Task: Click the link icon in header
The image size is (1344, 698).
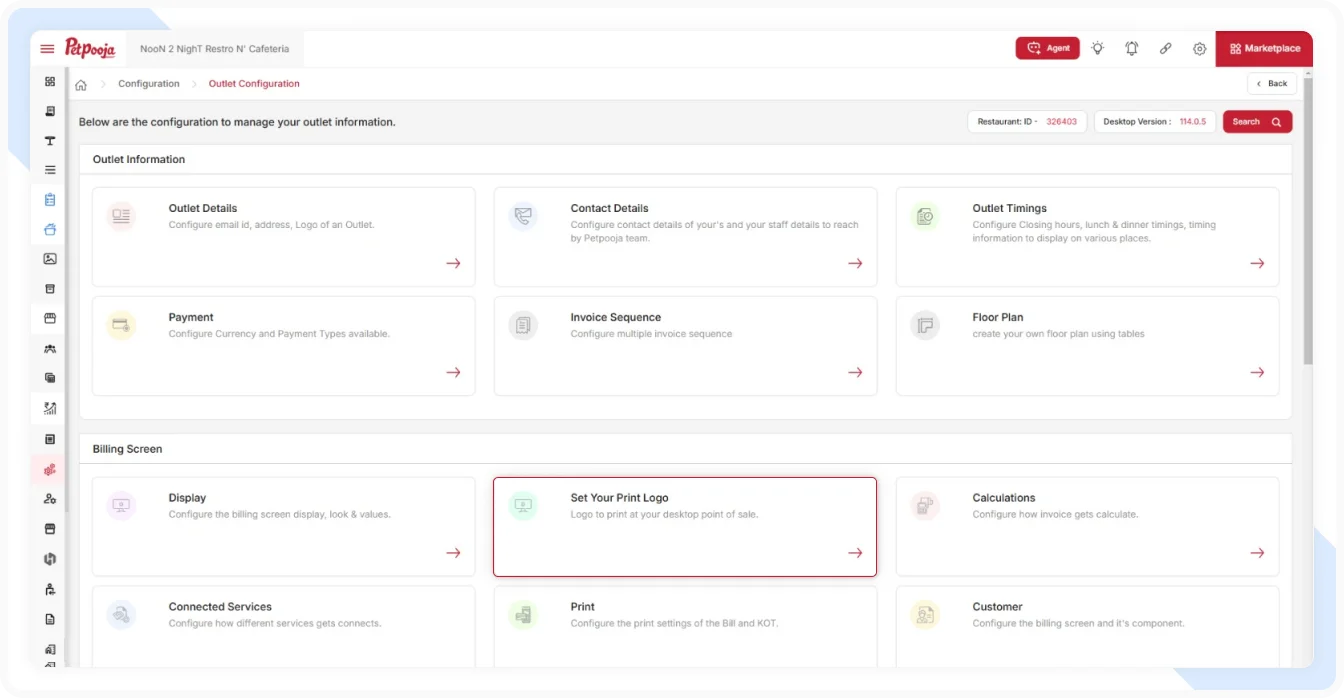Action: (1166, 48)
